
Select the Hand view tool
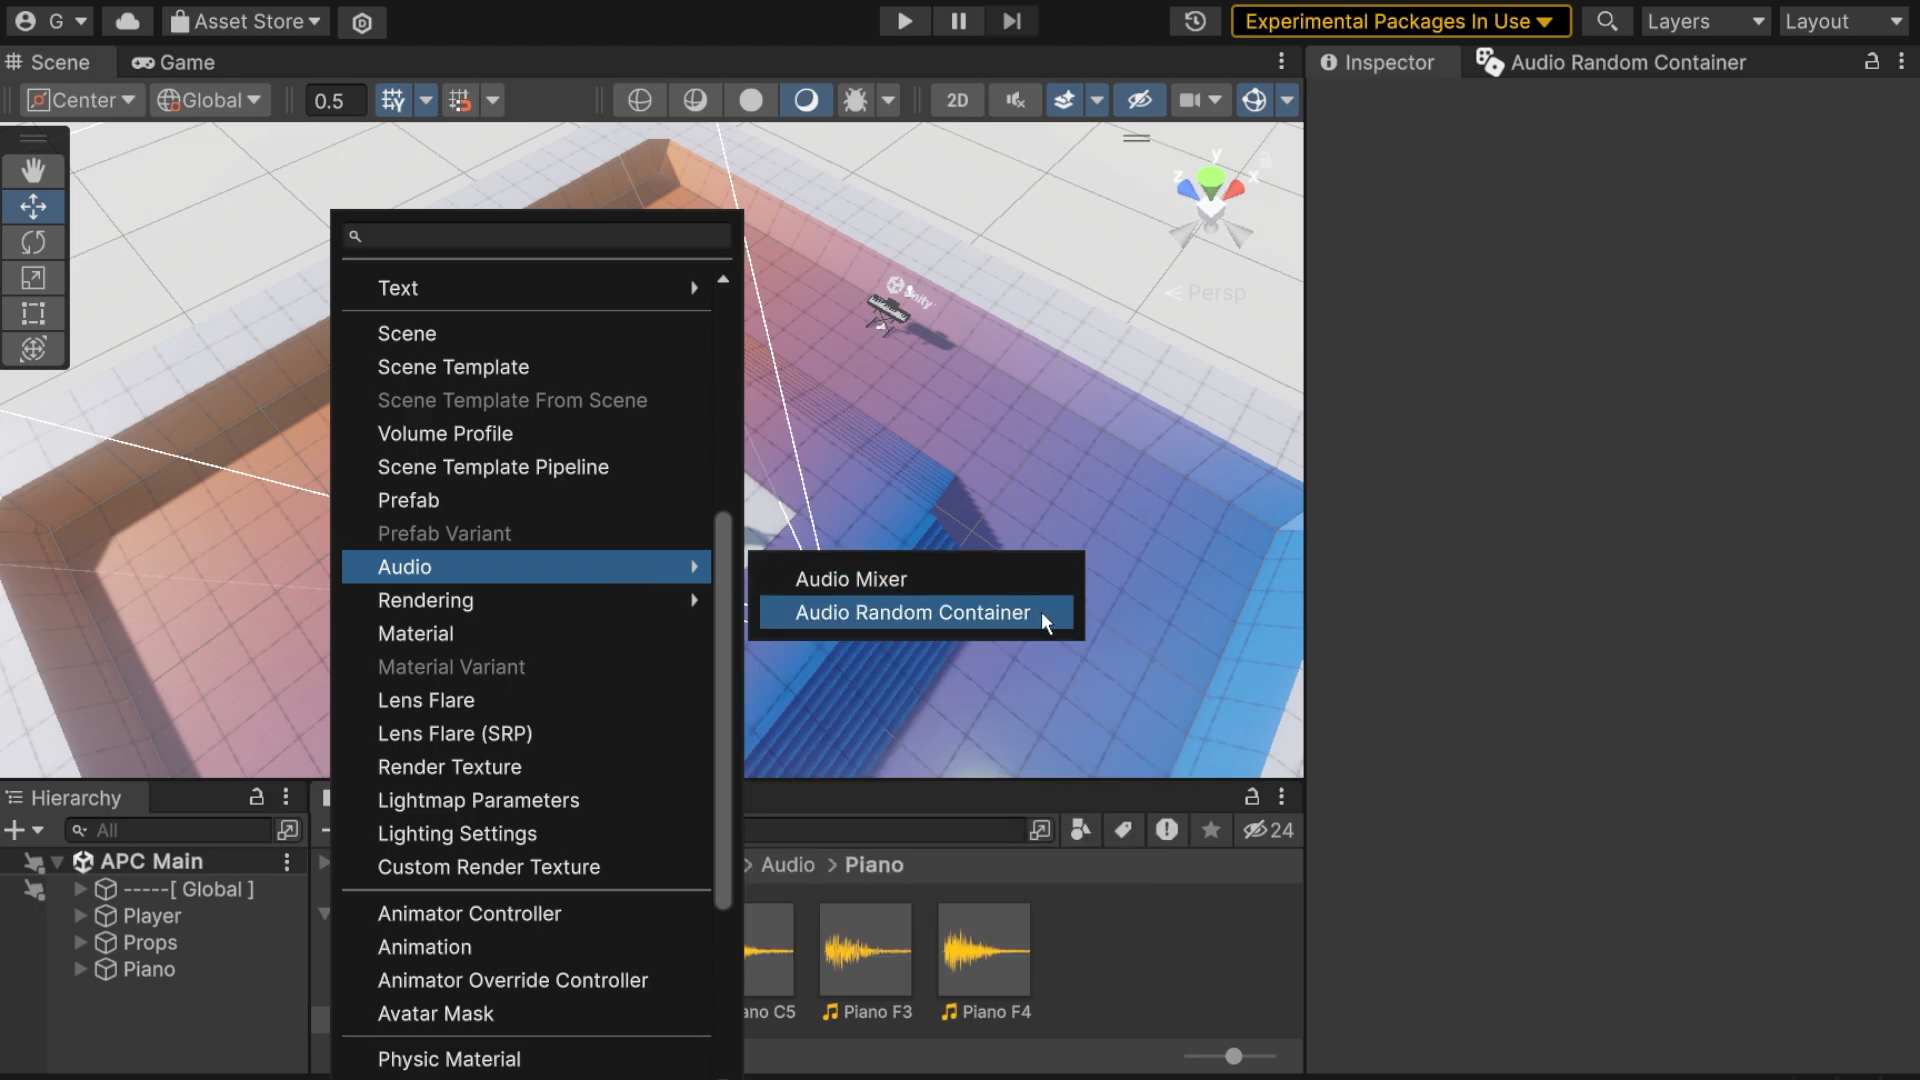point(33,171)
